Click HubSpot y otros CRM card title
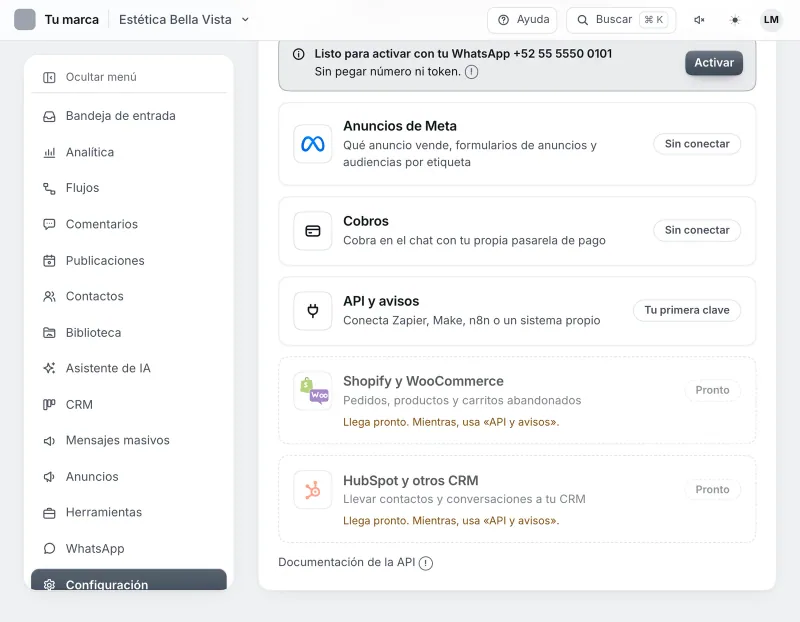 [x=411, y=481]
